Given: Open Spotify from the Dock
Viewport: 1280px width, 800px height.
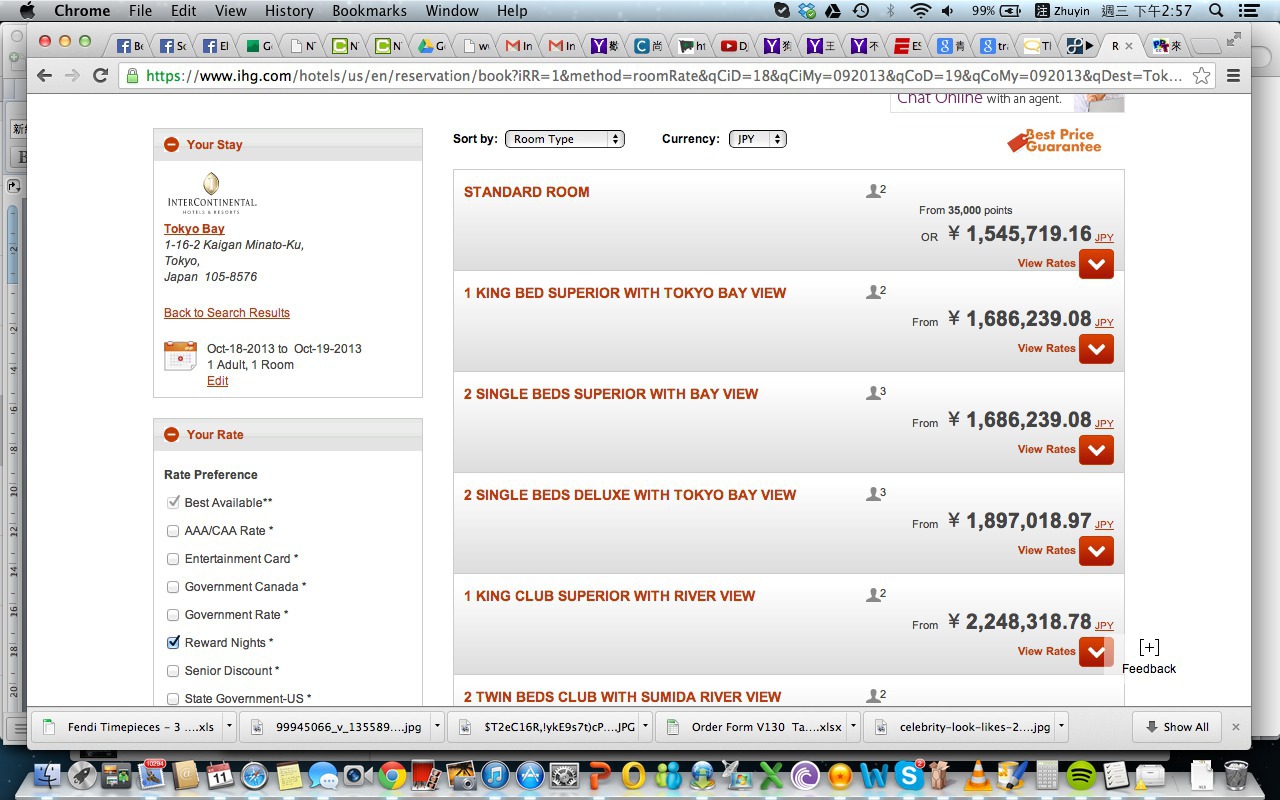Looking at the screenshot, I should pyautogui.click(x=1081, y=775).
